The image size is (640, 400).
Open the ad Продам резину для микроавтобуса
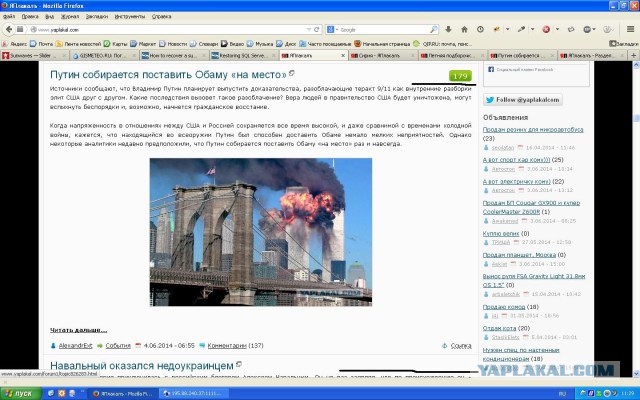point(533,129)
